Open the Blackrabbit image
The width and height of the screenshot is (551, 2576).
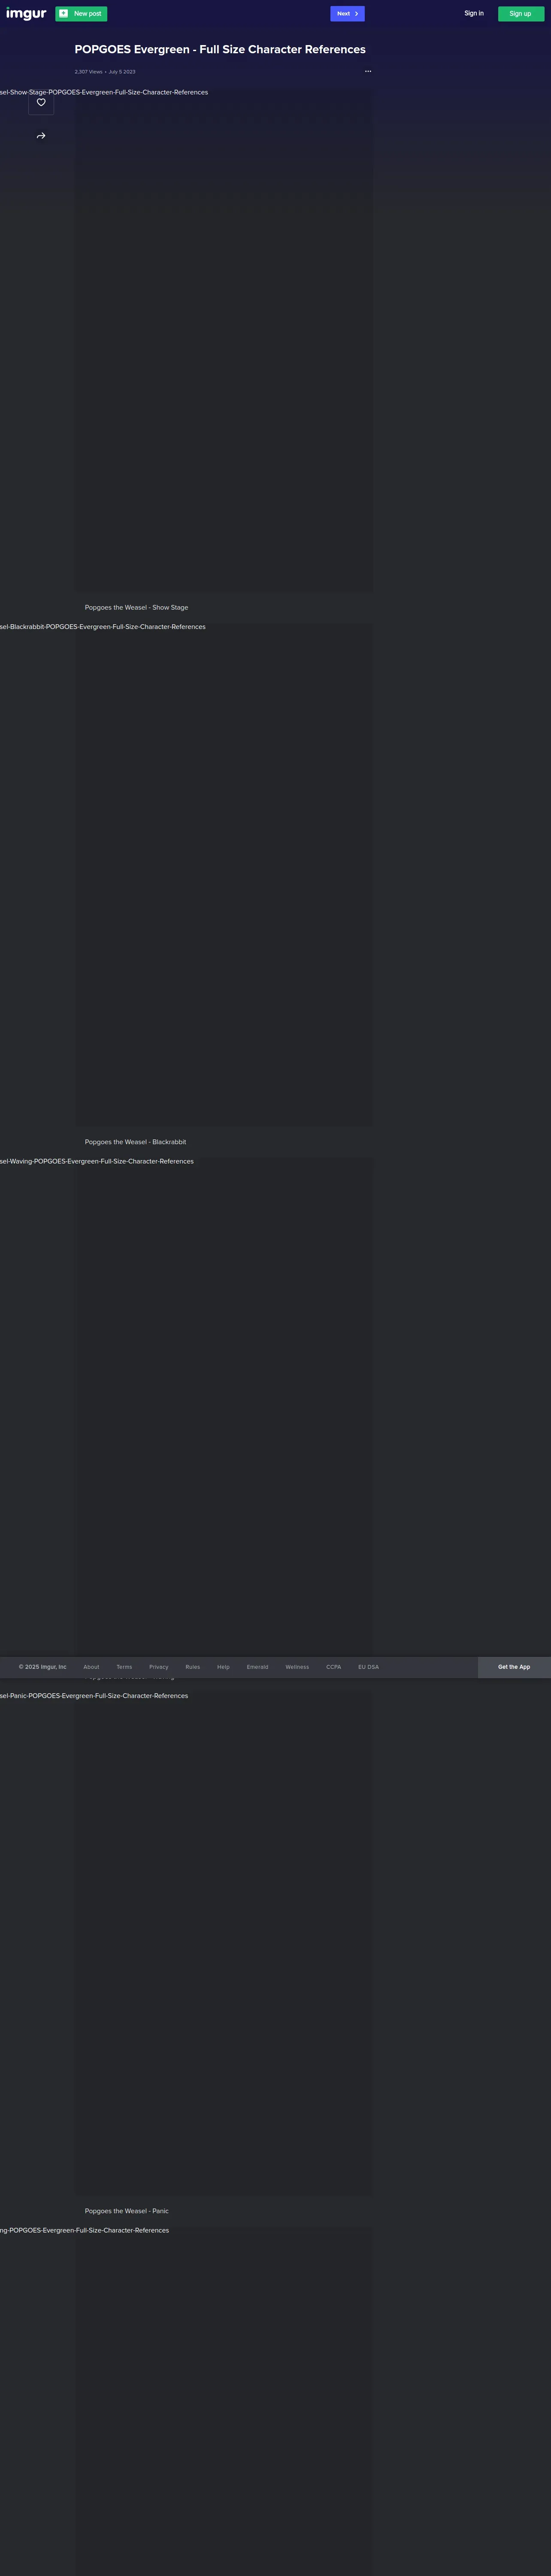click(224, 874)
